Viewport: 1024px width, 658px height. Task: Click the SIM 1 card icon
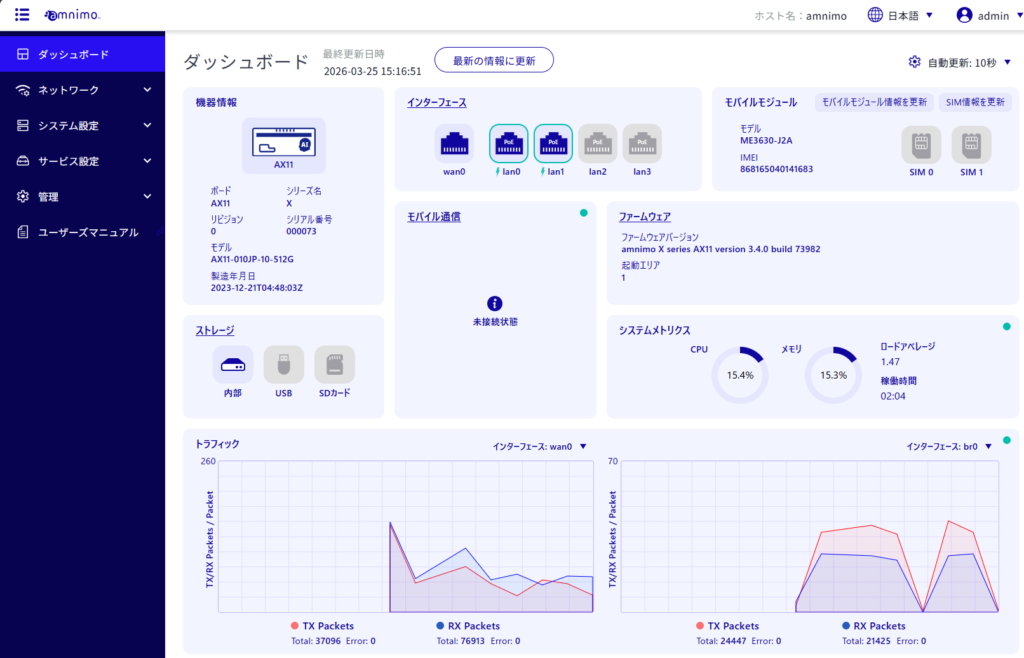click(x=971, y=145)
